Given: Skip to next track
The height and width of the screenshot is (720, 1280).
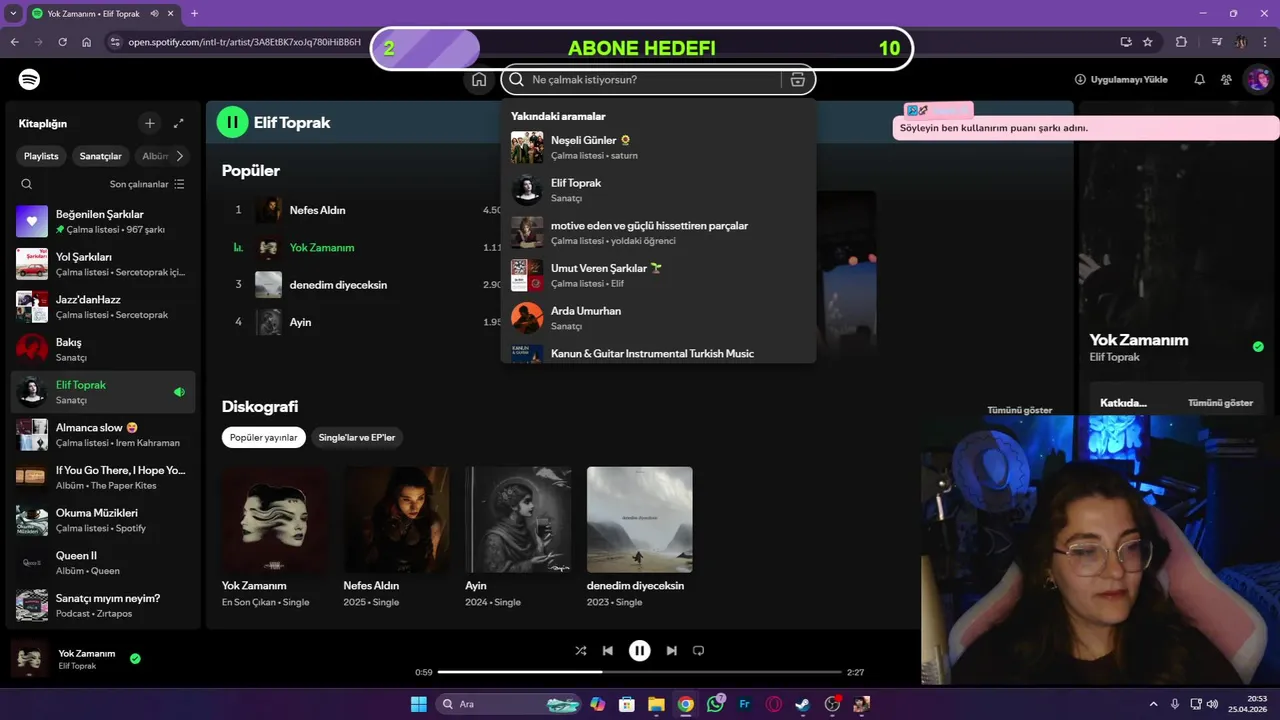Looking at the screenshot, I should tap(672, 650).
